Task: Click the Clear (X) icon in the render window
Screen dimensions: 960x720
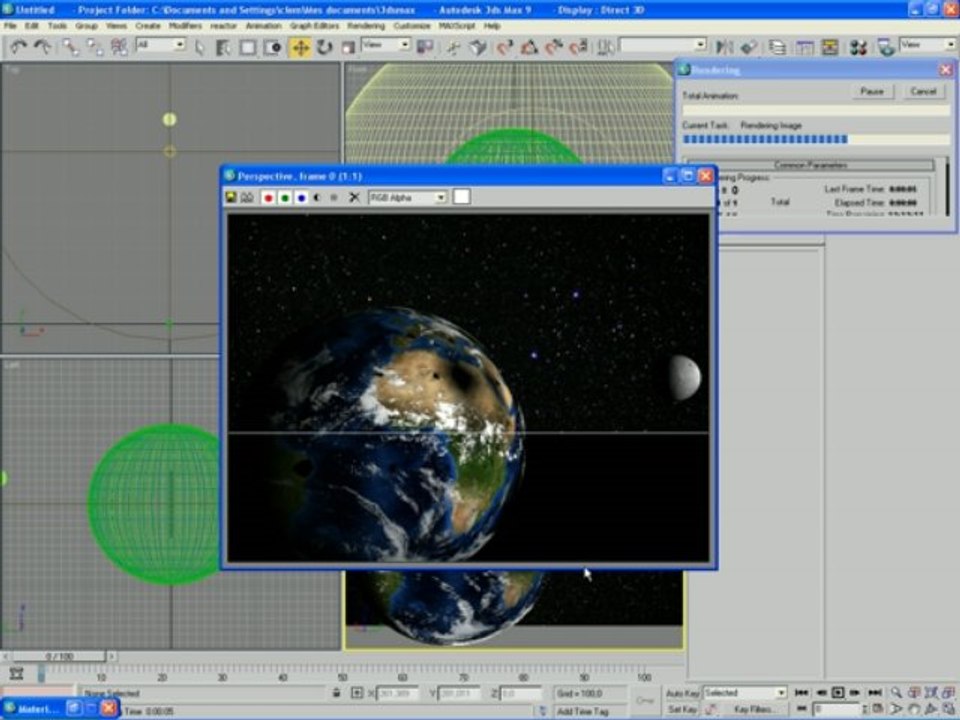Action: (x=354, y=197)
